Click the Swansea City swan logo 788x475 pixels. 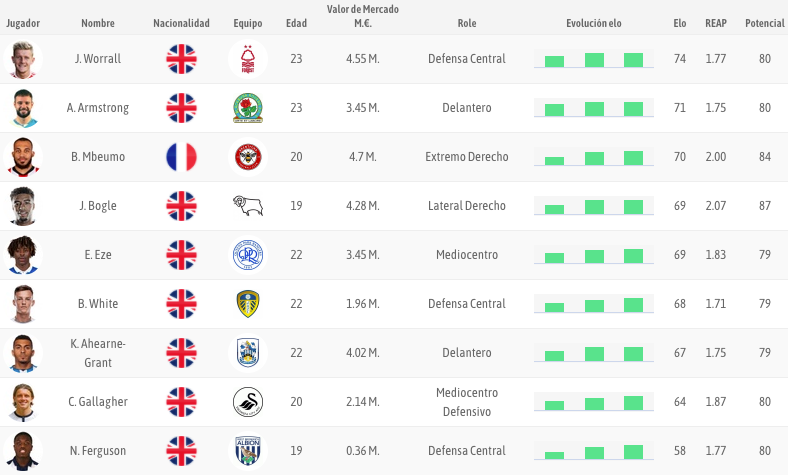pyautogui.click(x=248, y=402)
